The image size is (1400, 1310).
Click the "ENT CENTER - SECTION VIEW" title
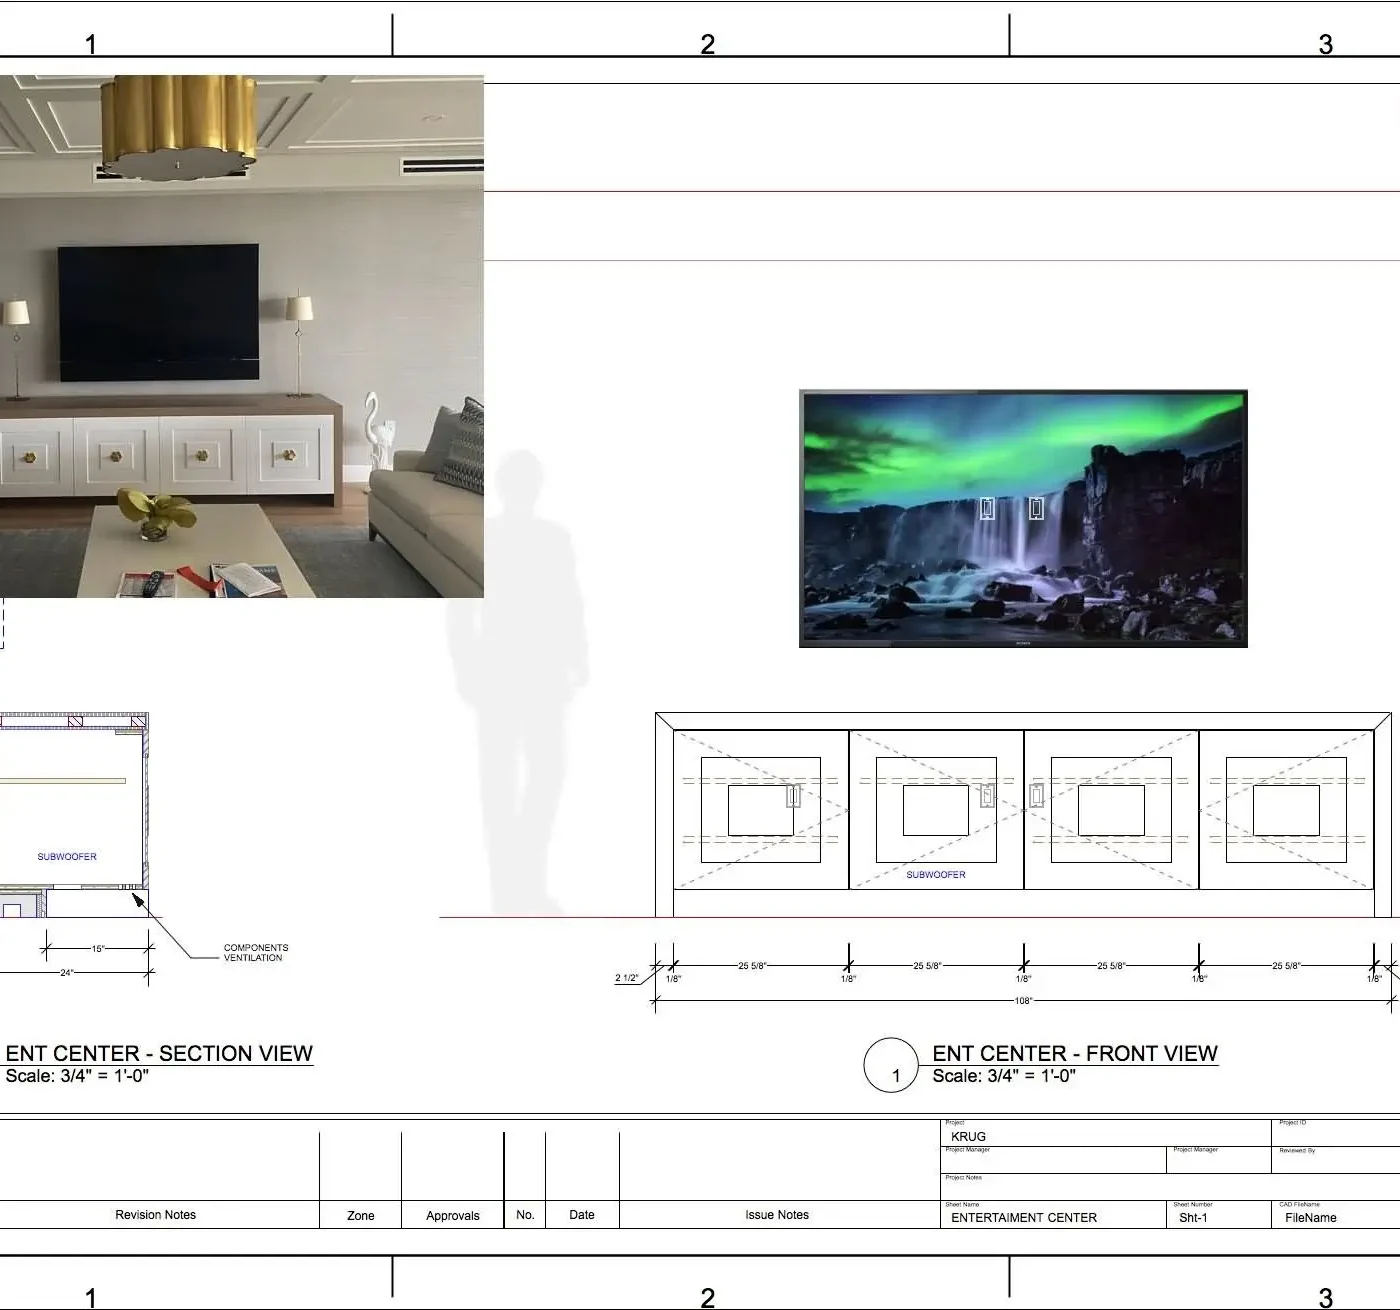pos(159,1053)
